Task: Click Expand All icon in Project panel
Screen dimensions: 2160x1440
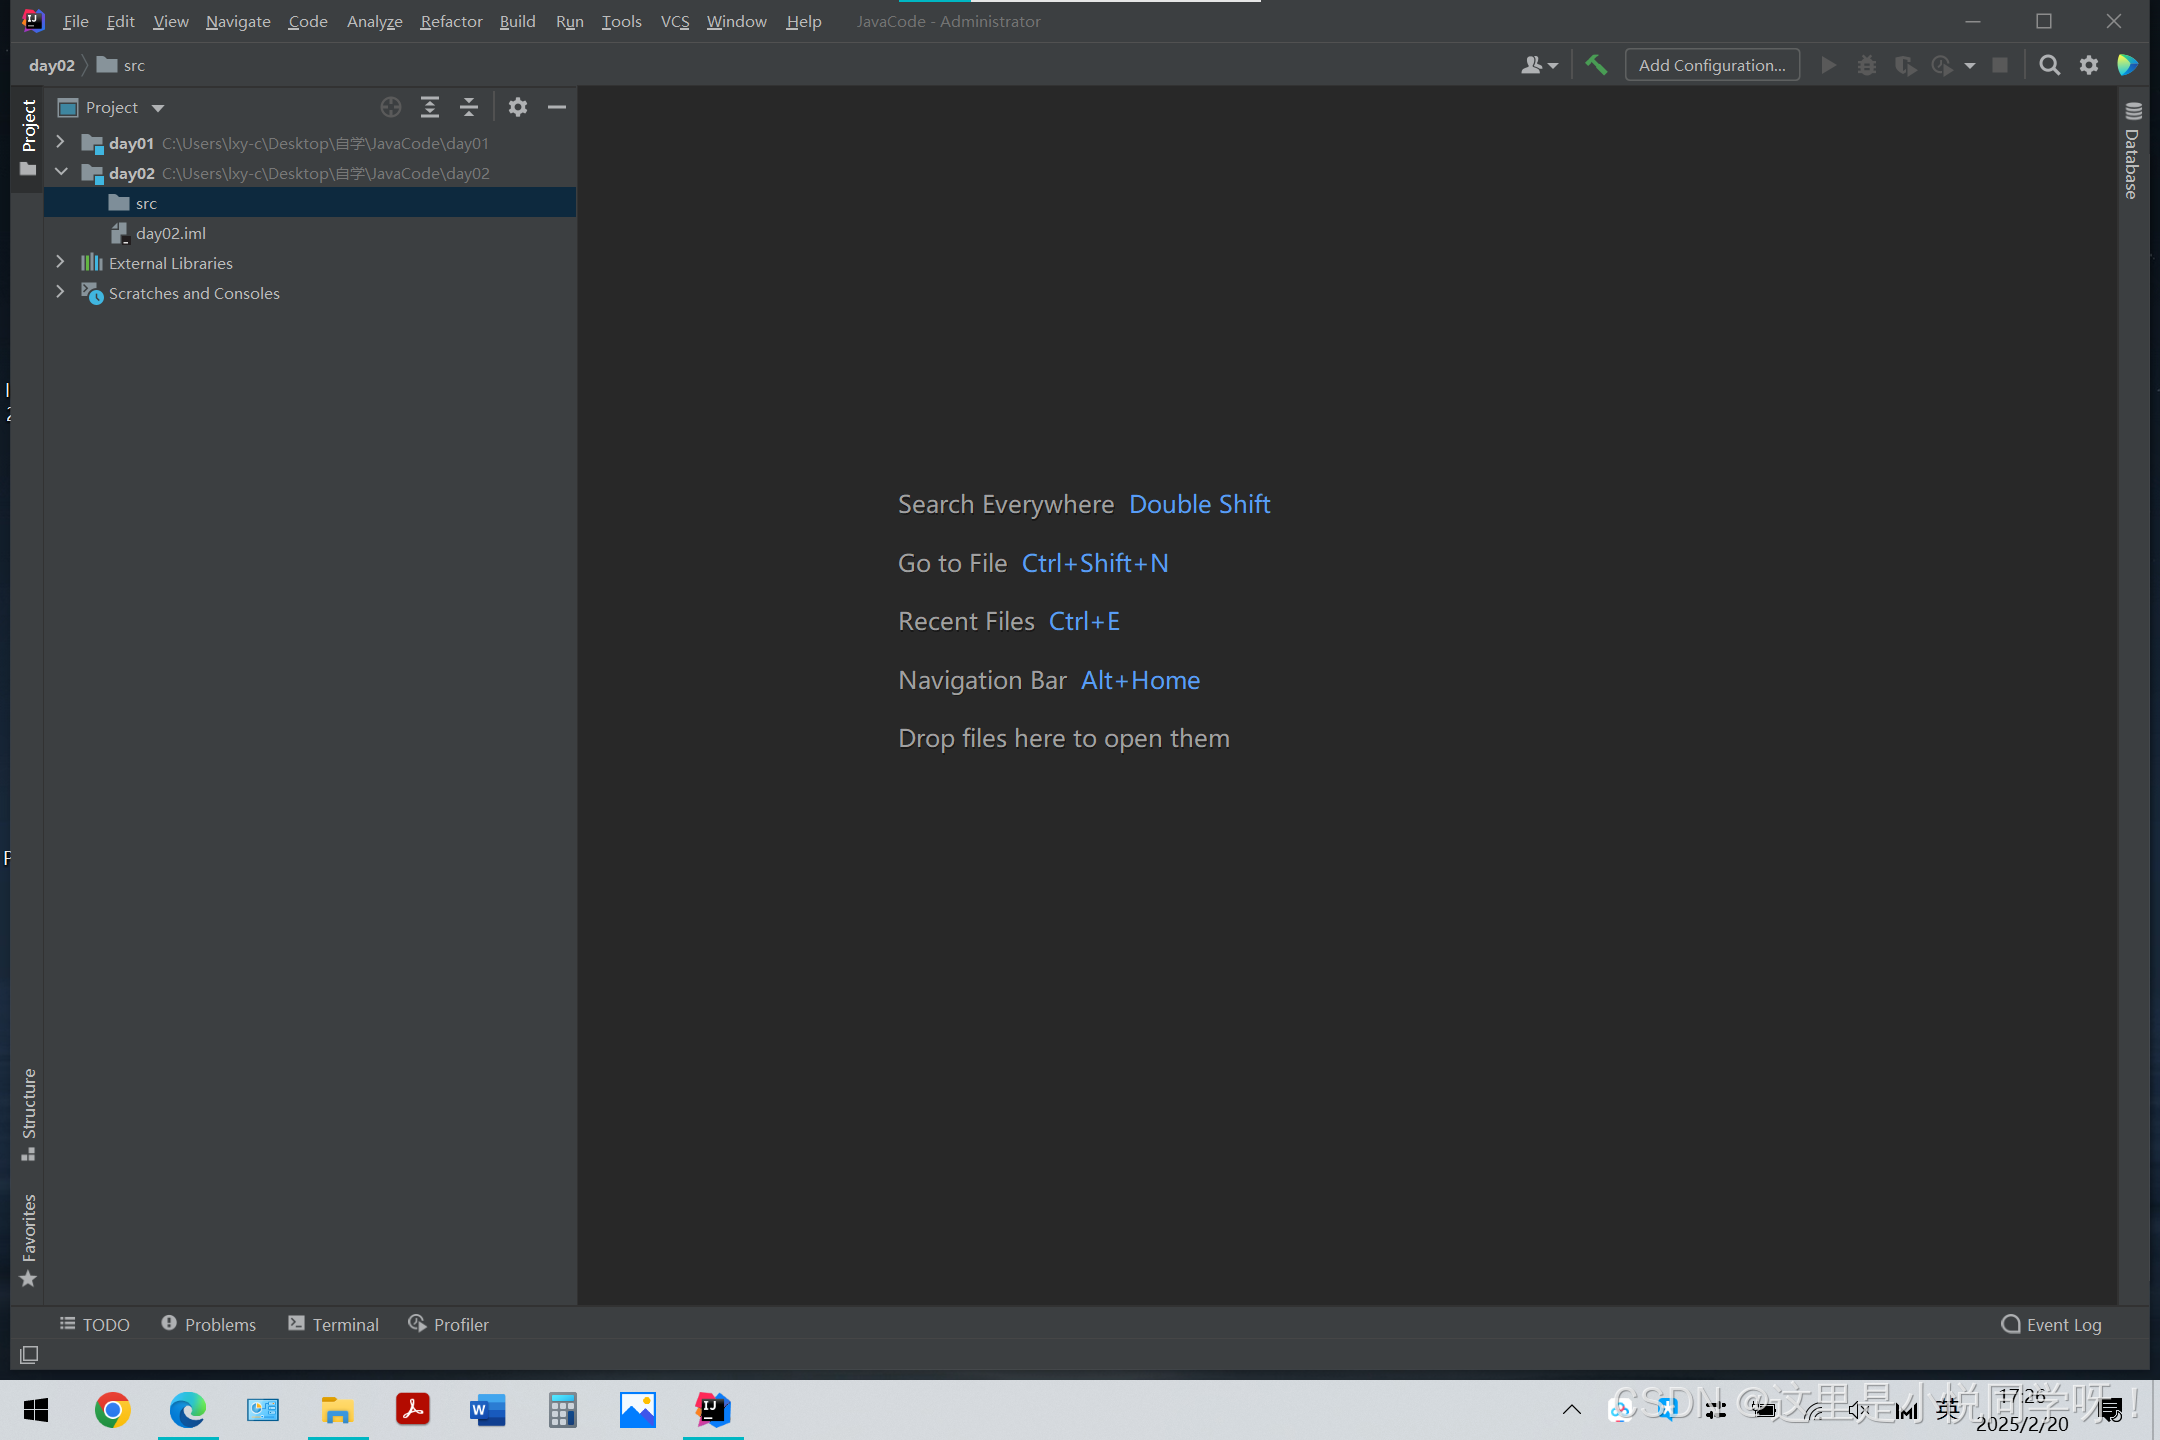Action: [x=430, y=107]
